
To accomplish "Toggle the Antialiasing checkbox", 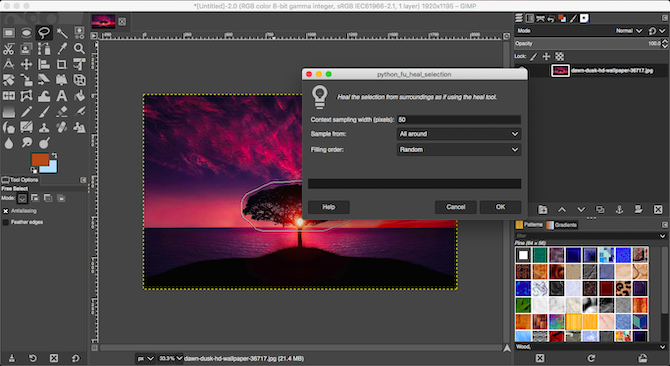I will point(6,211).
